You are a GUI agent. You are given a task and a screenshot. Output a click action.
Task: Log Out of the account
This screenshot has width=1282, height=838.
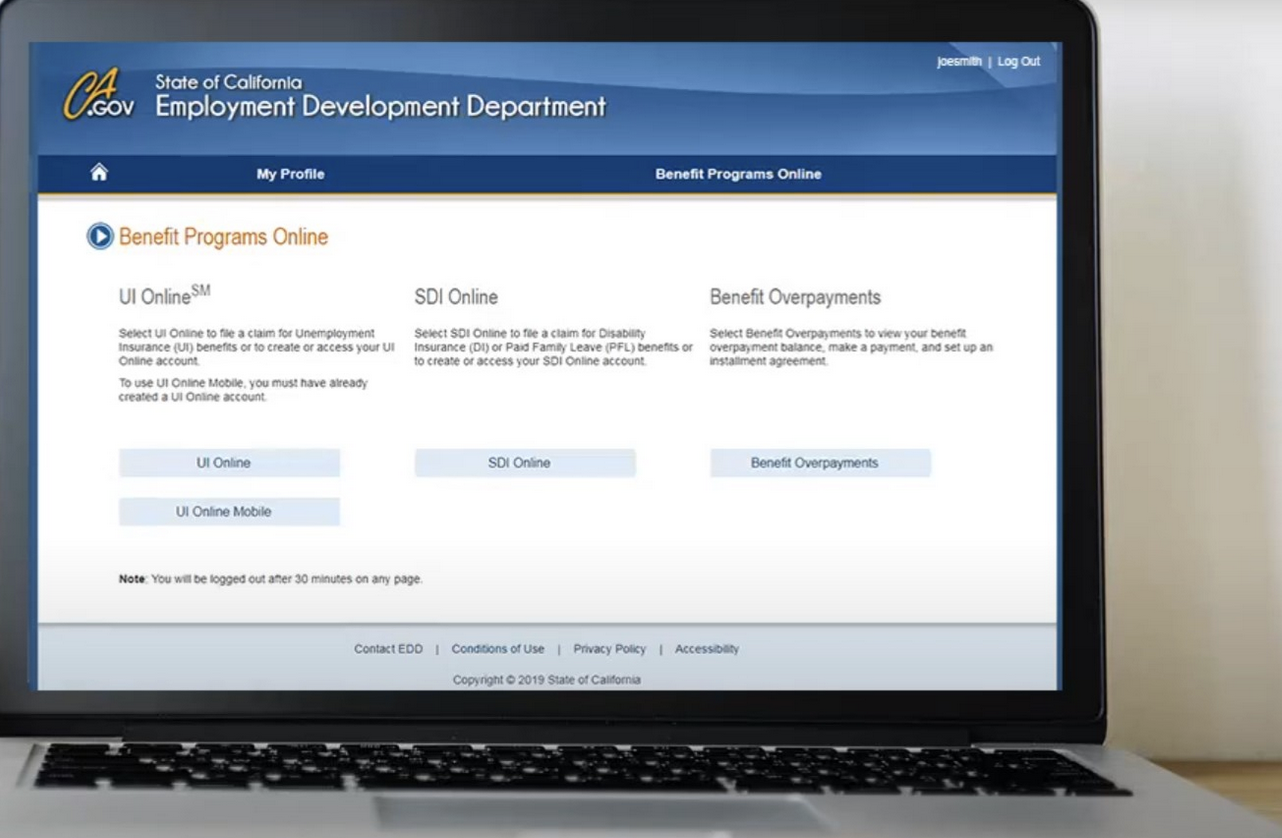point(1018,62)
